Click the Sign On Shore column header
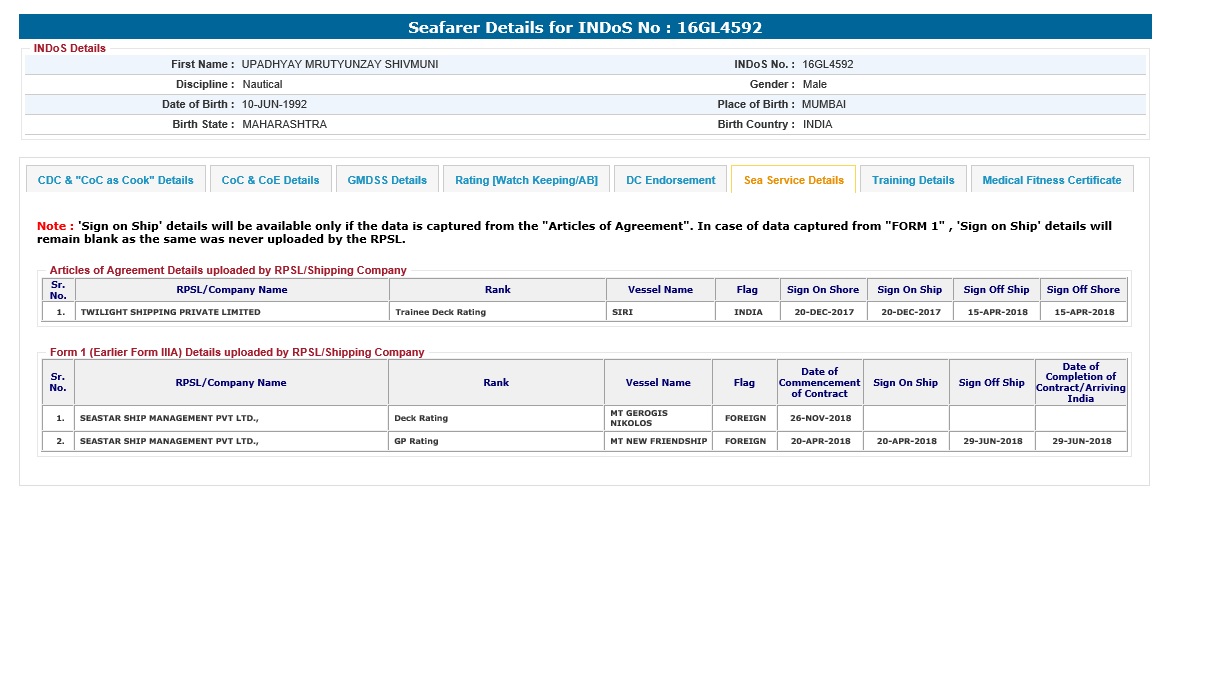This screenshot has height=673, width=1220. pos(822,290)
